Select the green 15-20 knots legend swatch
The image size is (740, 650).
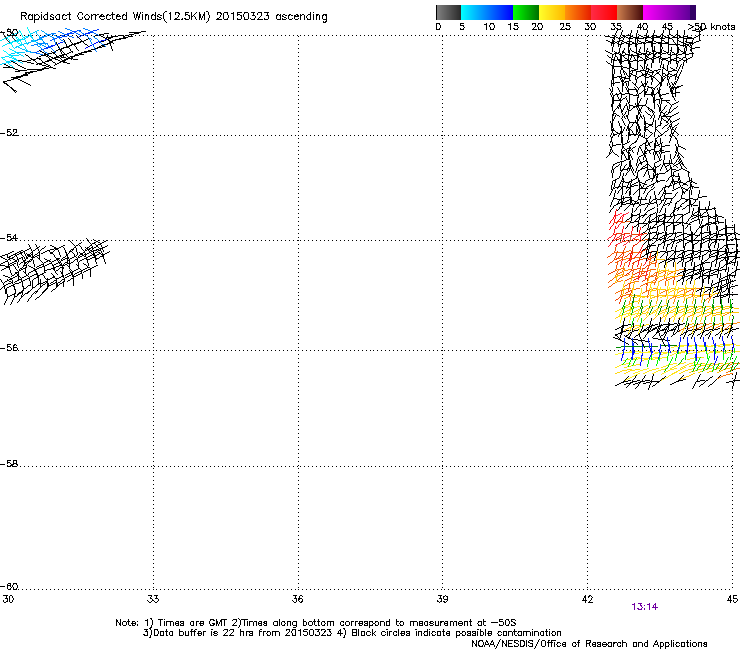click(526, 12)
